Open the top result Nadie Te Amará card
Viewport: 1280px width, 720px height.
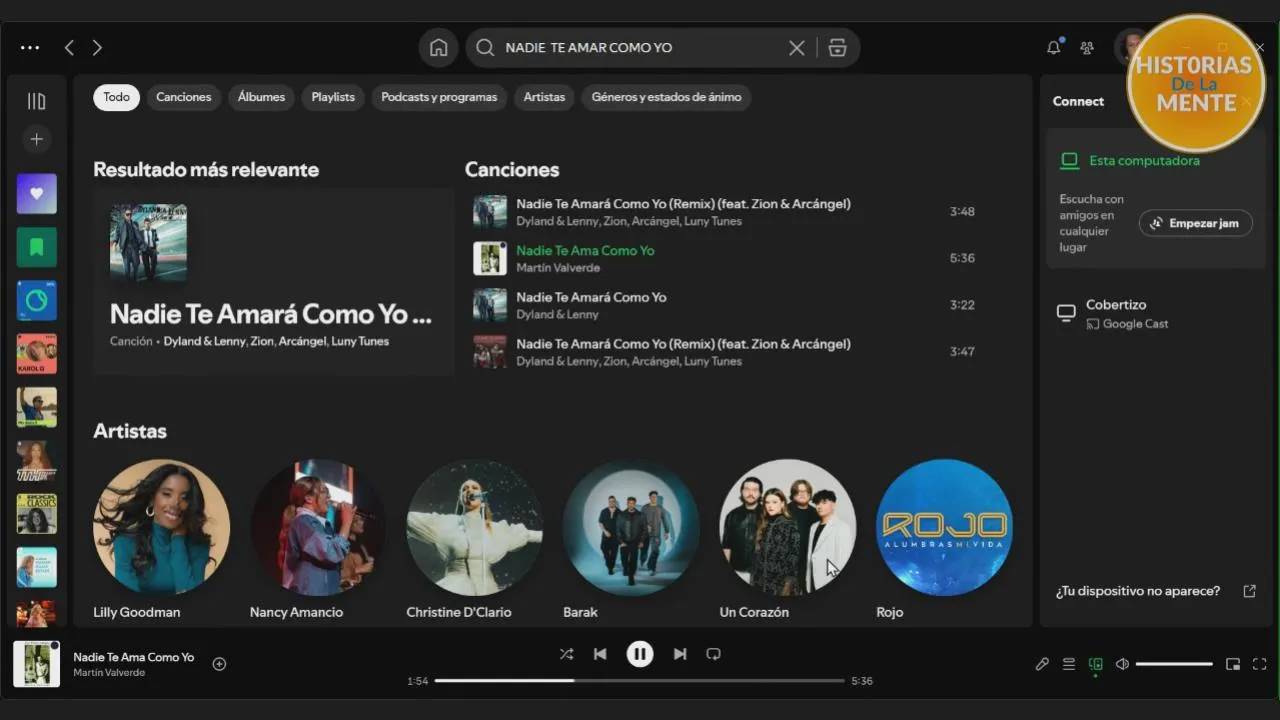[273, 281]
